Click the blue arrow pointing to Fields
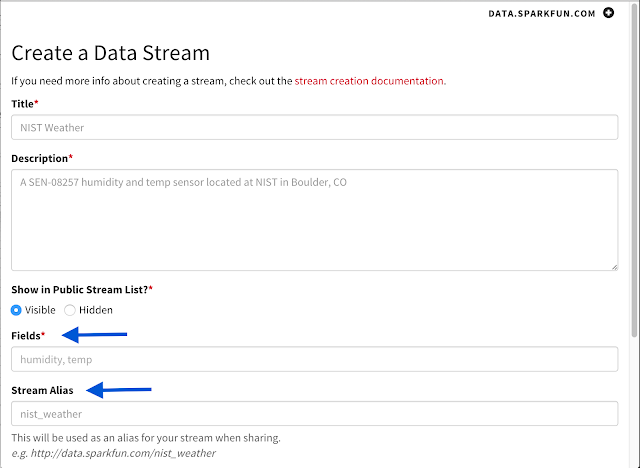The height and width of the screenshot is (468, 640). 94,335
